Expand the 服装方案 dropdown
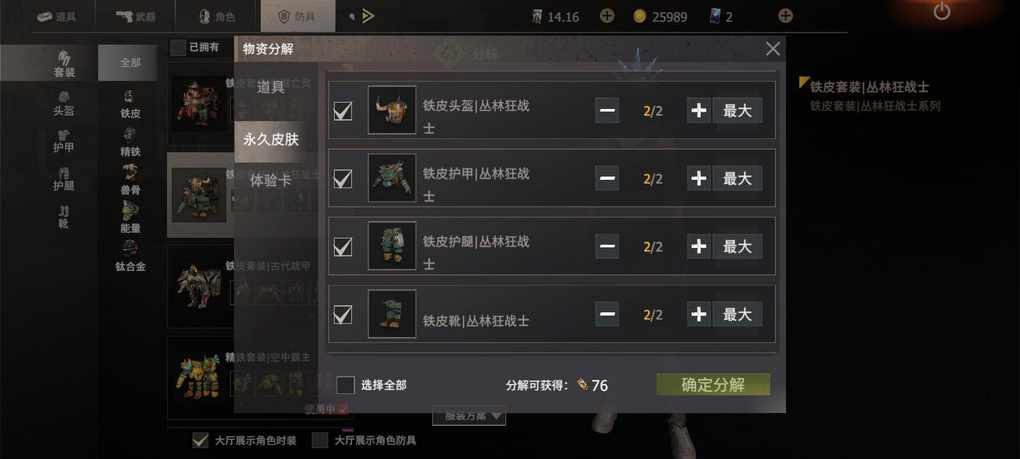 (x=469, y=415)
